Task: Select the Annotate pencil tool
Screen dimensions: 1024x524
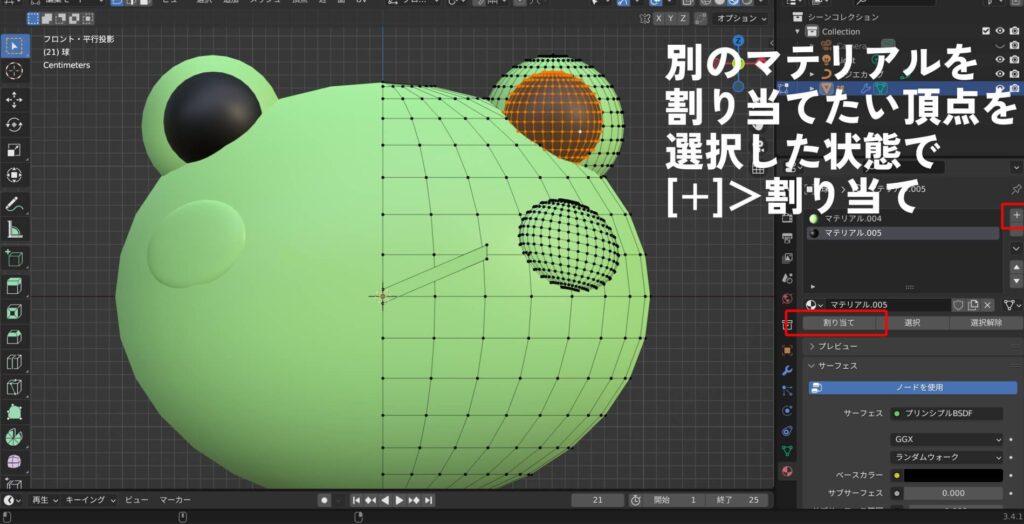Action: (15, 204)
